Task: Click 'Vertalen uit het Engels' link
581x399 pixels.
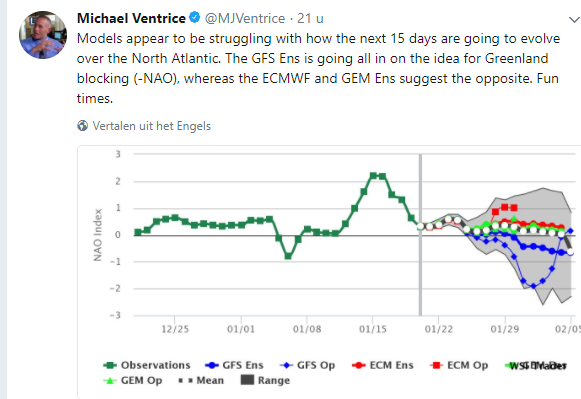Action: tap(152, 126)
